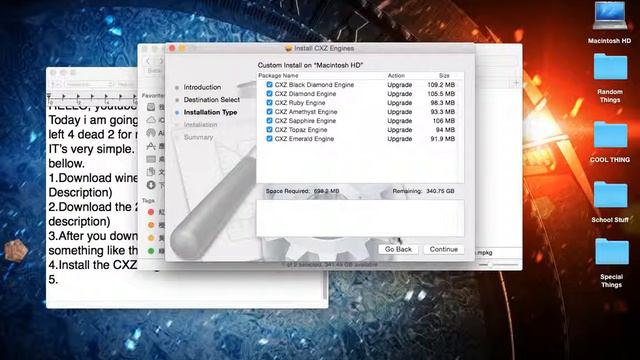Click the Continue button in installer
640x360 pixels.
coord(444,249)
